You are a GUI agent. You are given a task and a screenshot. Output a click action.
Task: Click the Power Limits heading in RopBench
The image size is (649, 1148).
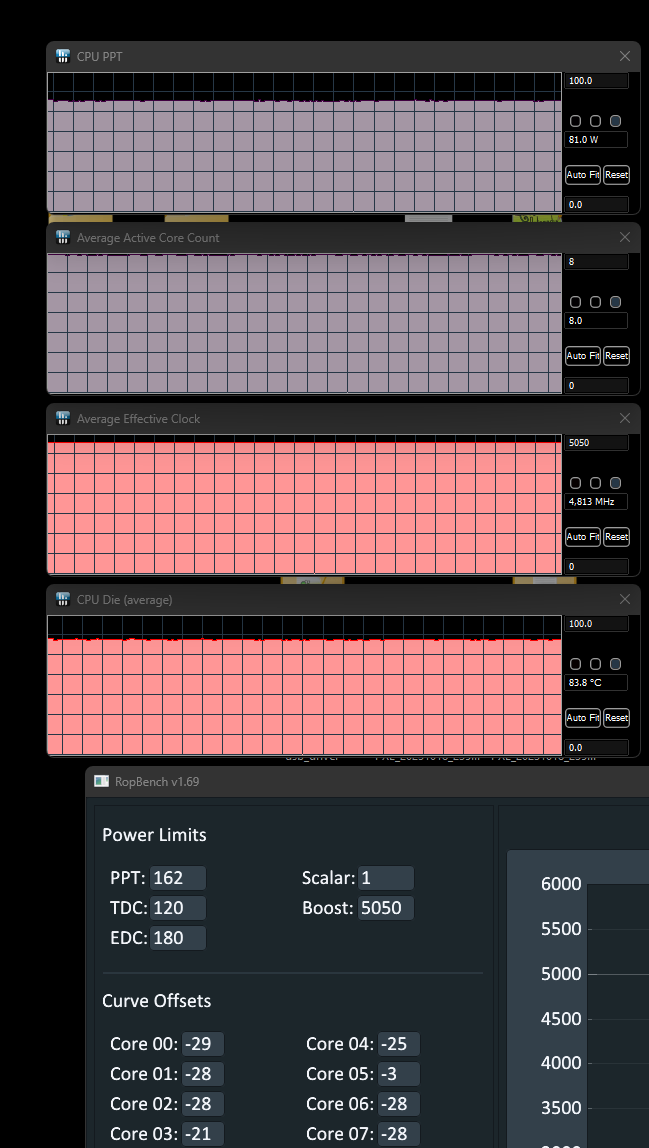click(155, 835)
